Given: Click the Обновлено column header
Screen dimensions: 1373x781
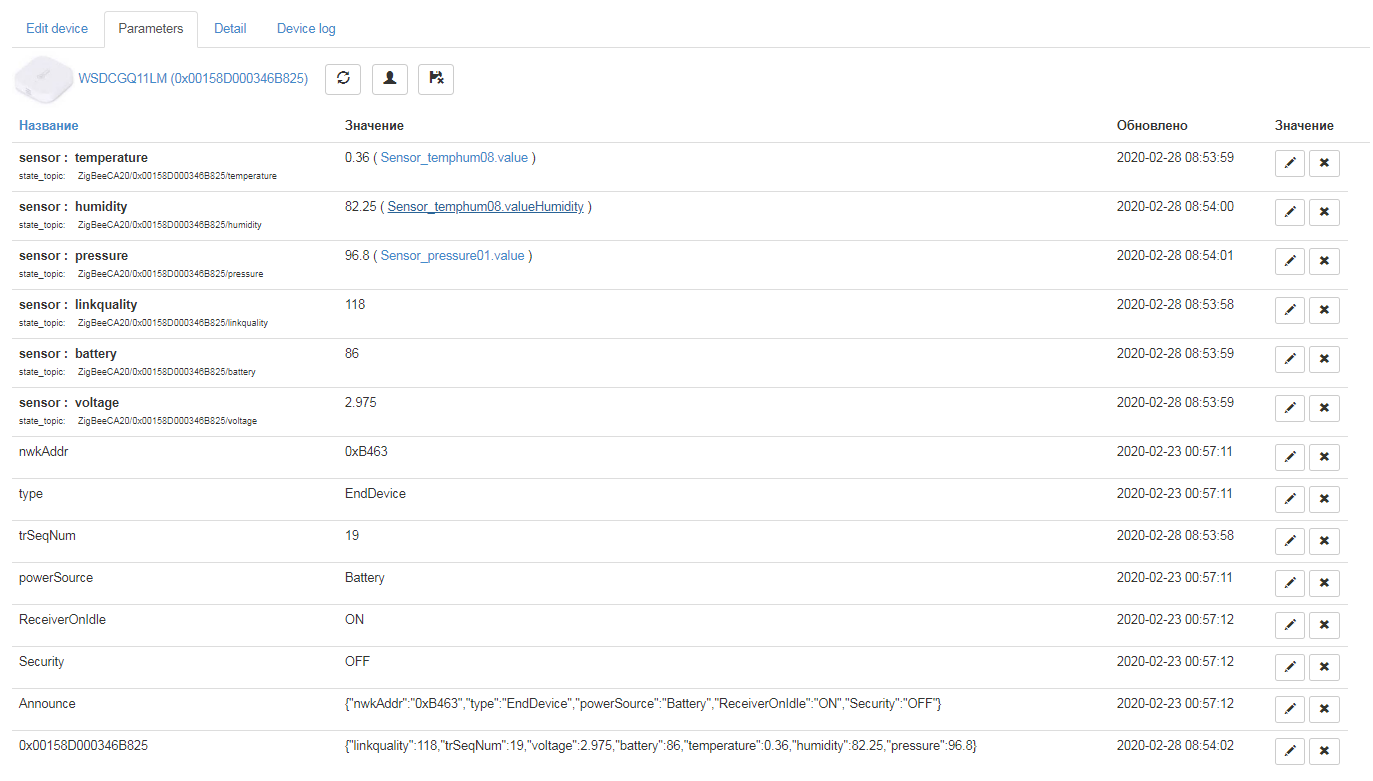Looking at the screenshot, I should (1152, 126).
